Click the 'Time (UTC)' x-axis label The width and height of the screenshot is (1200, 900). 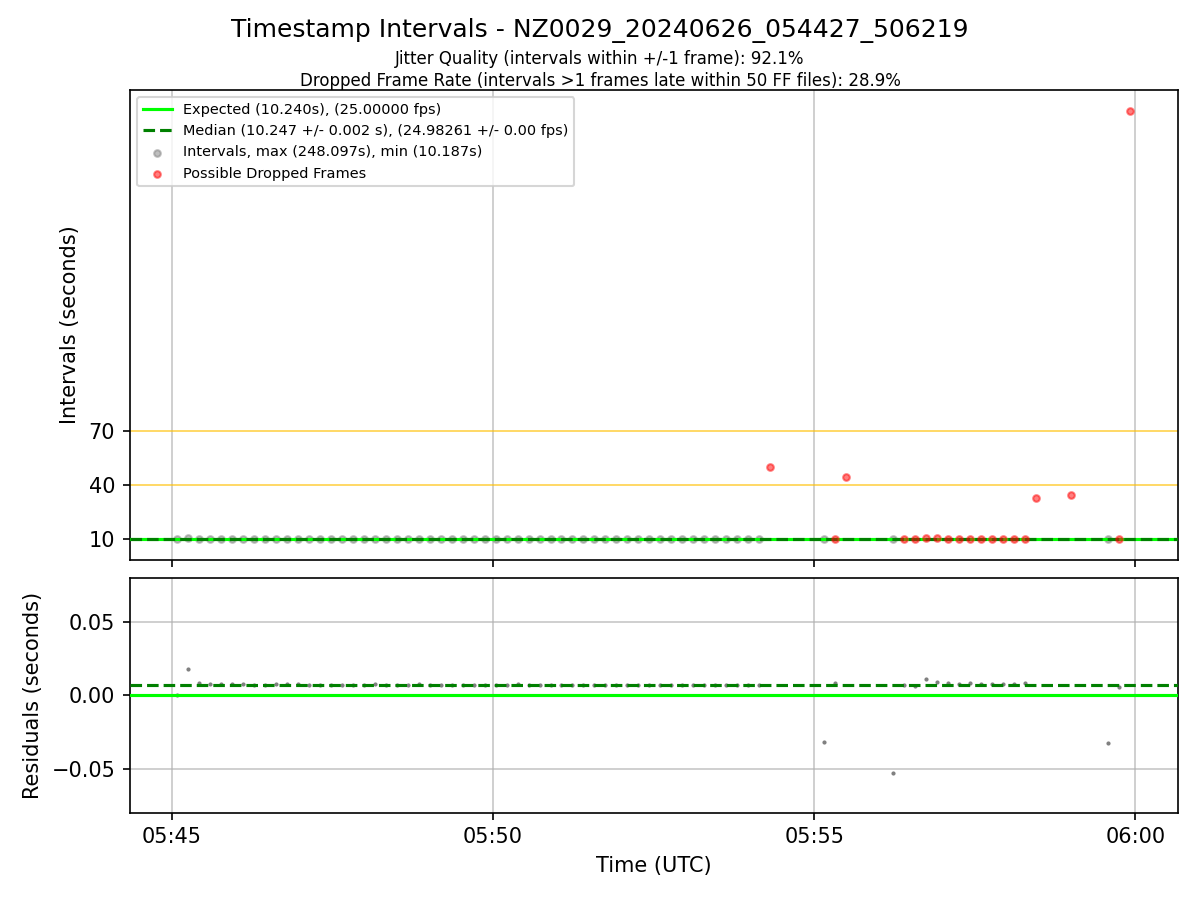point(654,865)
